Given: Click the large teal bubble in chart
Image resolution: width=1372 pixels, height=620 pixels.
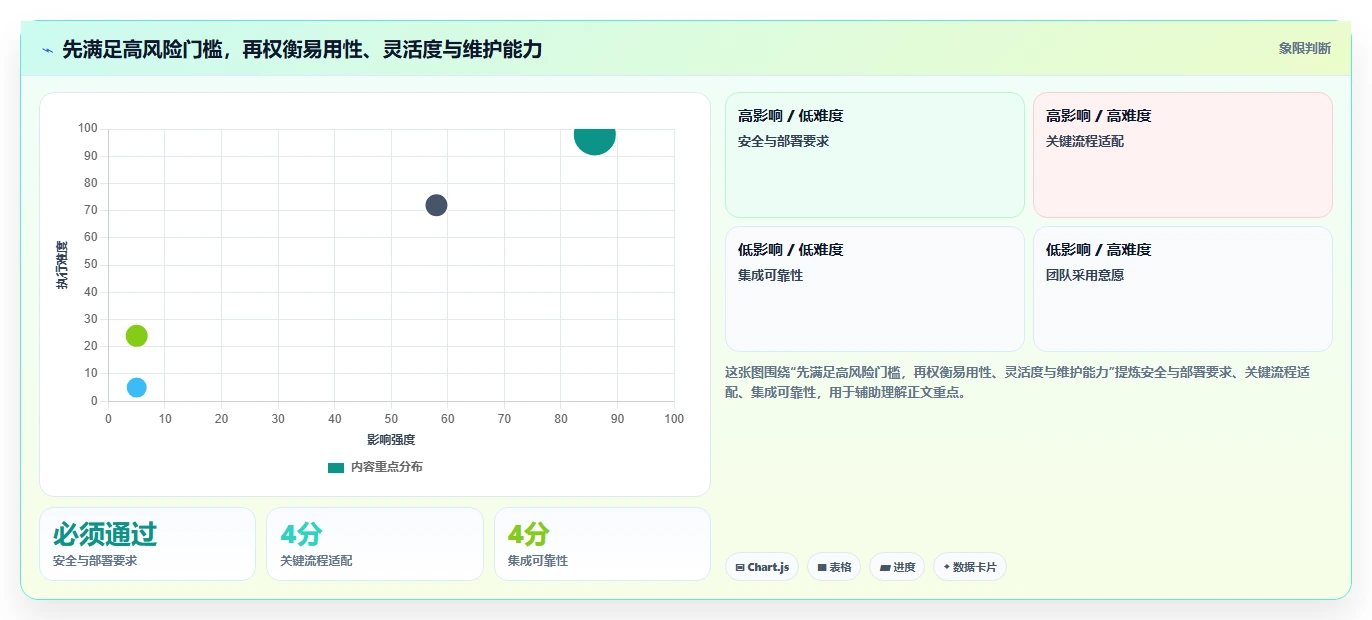Looking at the screenshot, I should [x=595, y=139].
